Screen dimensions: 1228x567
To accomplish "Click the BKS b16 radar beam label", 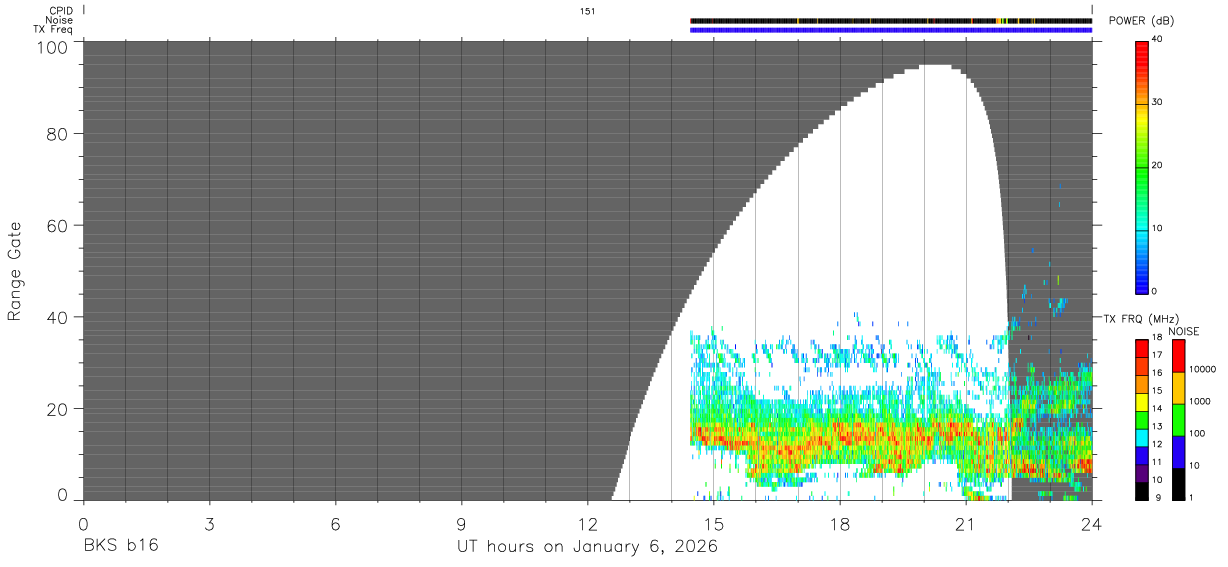I will click(119, 546).
